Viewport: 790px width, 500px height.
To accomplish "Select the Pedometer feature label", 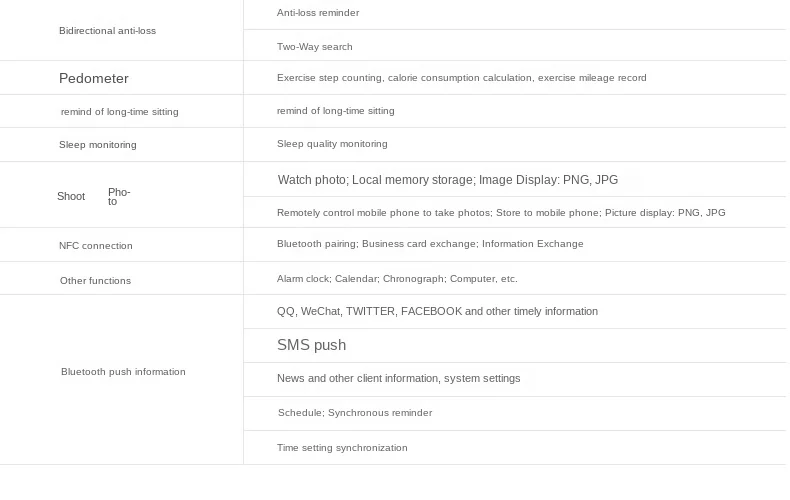I will click(x=94, y=79).
